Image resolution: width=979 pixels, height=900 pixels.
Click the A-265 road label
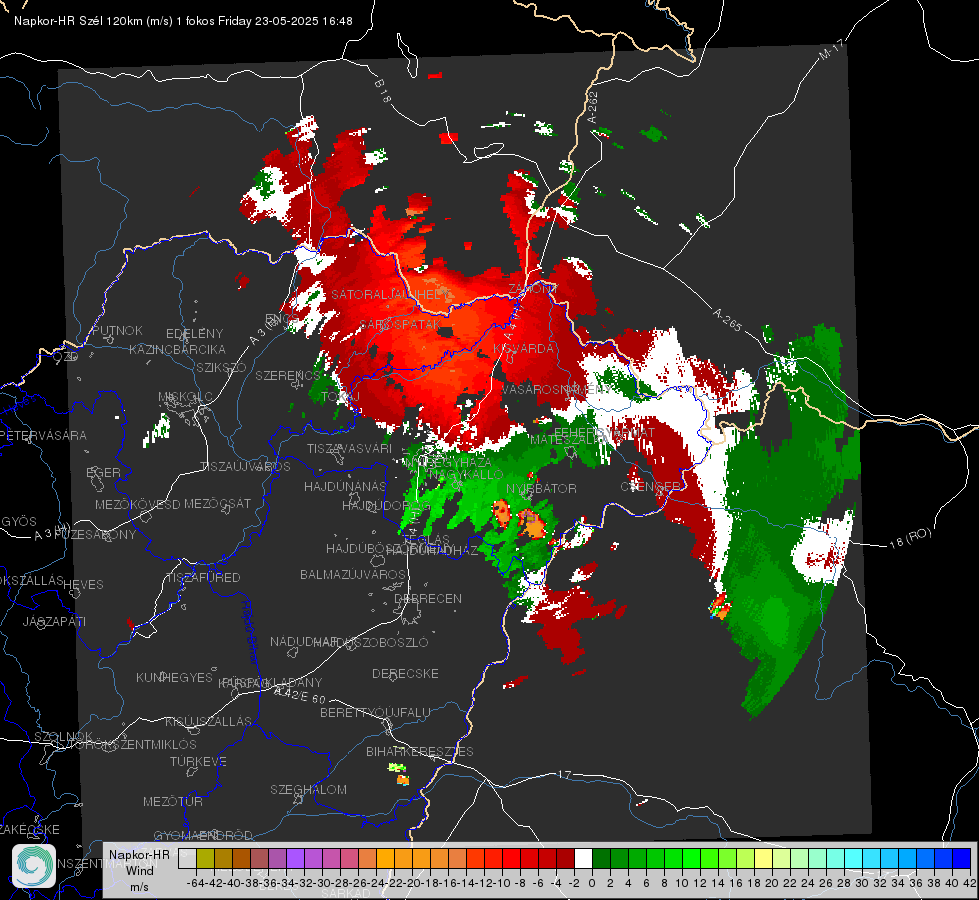pos(727,320)
